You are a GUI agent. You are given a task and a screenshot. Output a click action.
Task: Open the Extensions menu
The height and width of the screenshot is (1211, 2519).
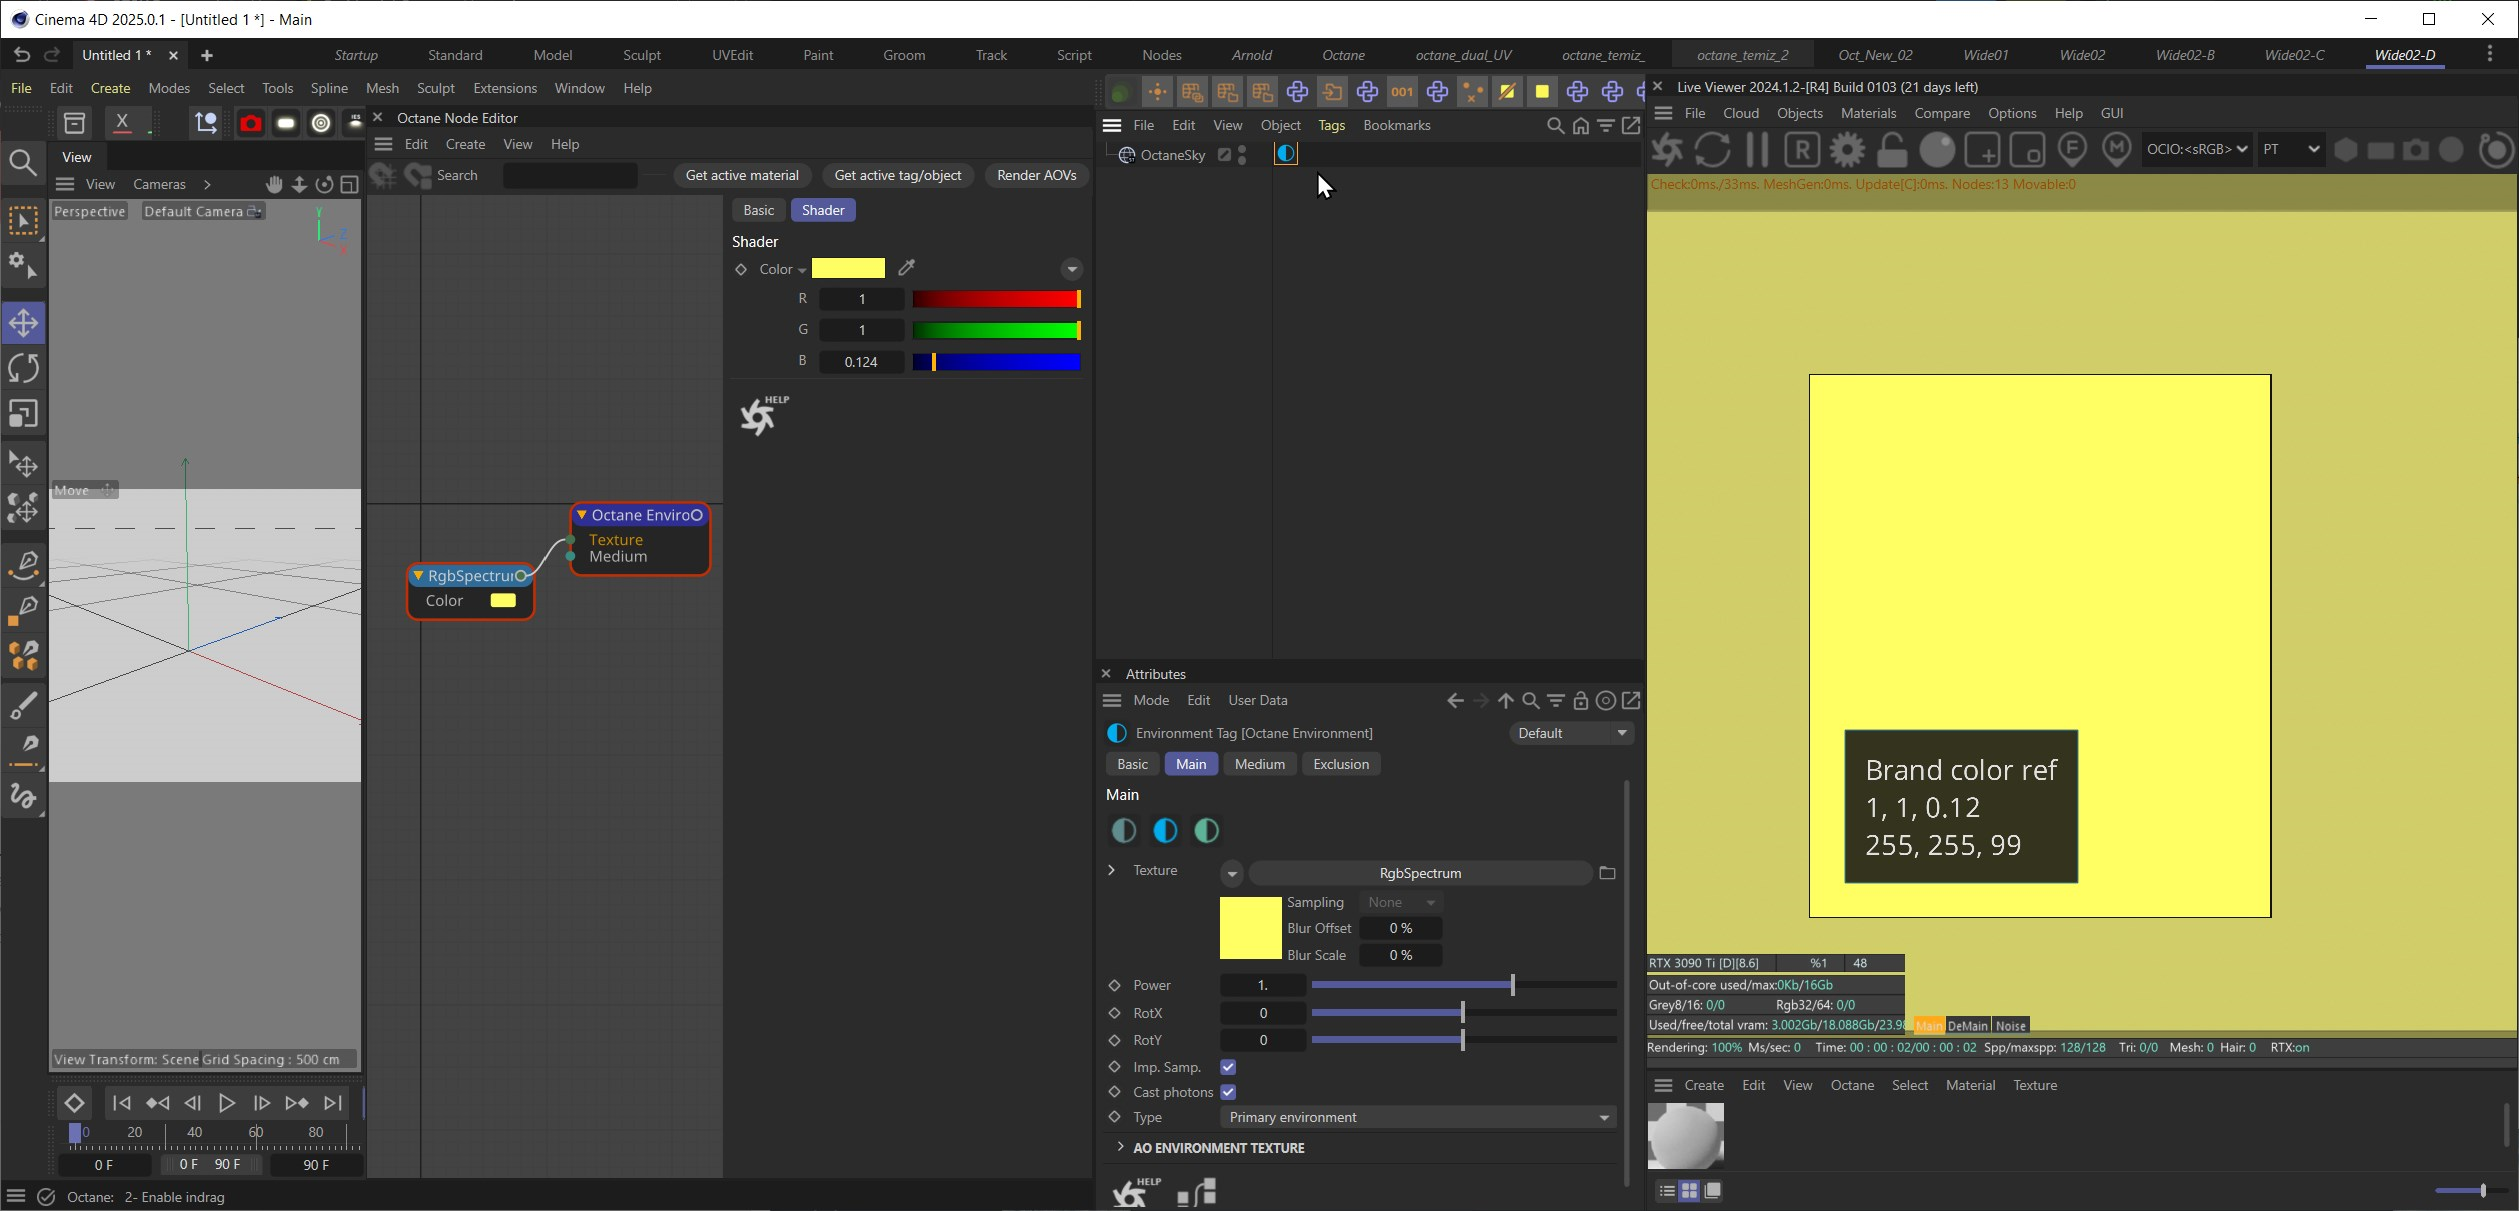504,88
